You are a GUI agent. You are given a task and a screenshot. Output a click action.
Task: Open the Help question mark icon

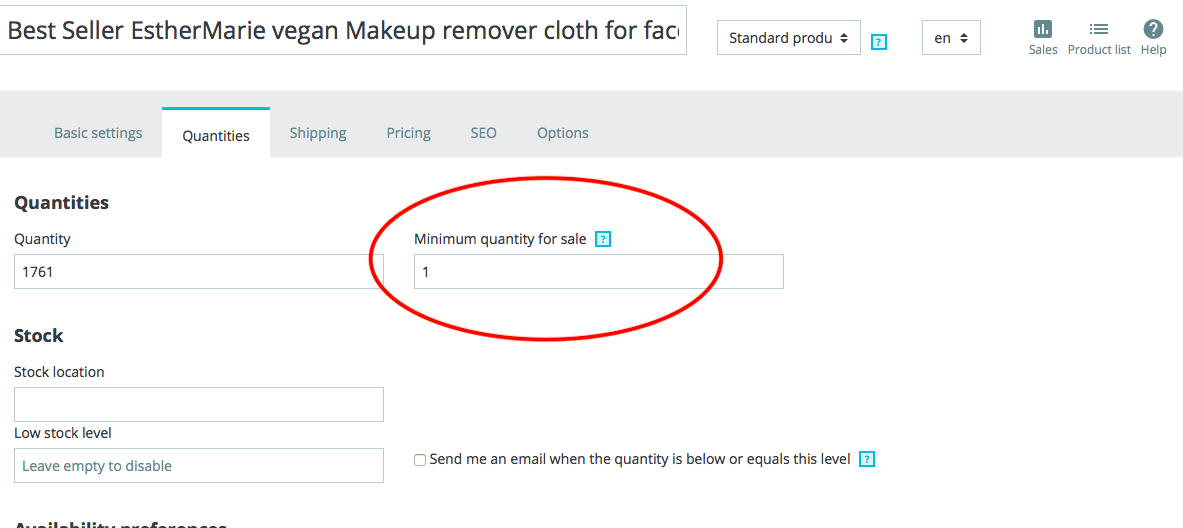[1153, 29]
